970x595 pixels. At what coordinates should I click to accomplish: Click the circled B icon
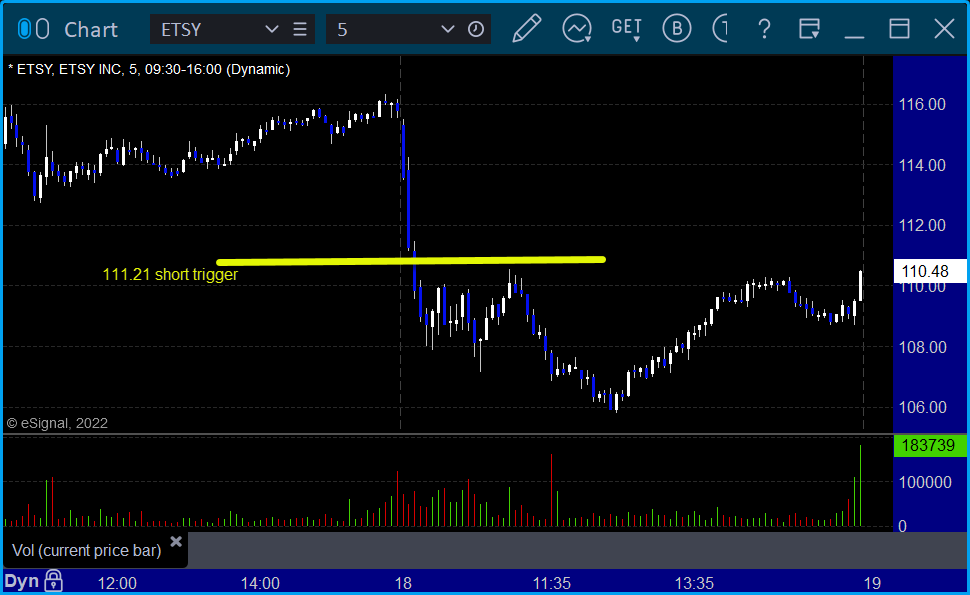pyautogui.click(x=677, y=29)
